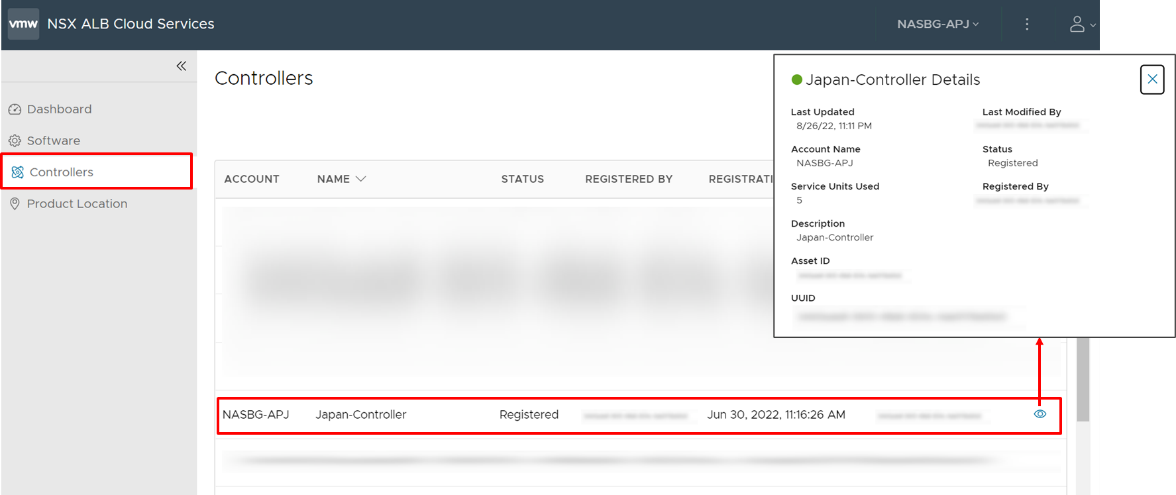The height and width of the screenshot is (495, 1176).
Task: Open the Software page
Action: click(x=53, y=141)
